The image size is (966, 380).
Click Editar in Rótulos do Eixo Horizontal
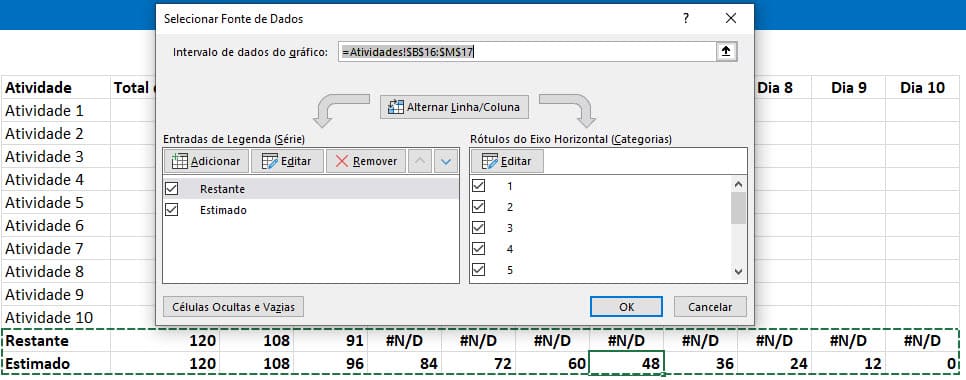tap(507, 161)
